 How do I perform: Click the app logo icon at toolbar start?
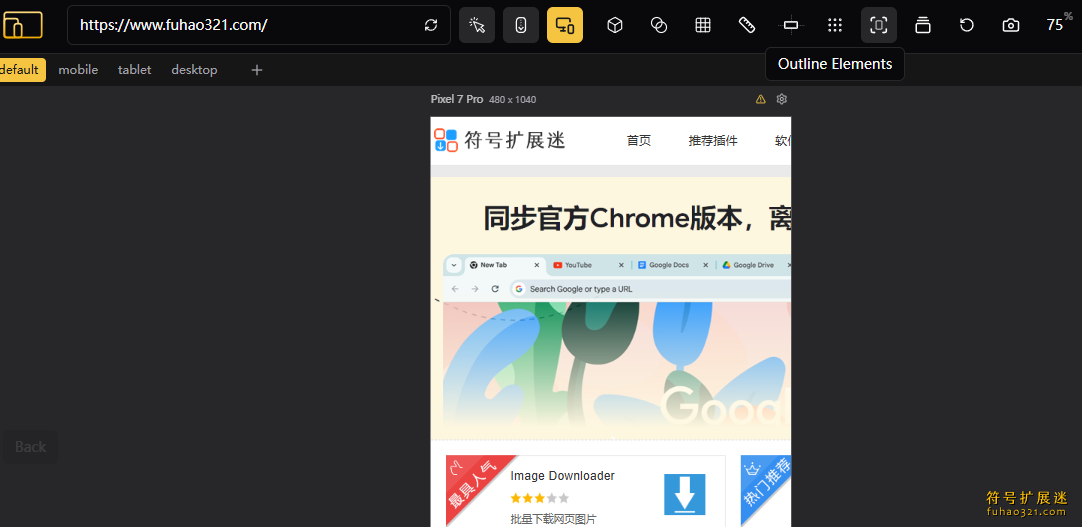(22, 26)
